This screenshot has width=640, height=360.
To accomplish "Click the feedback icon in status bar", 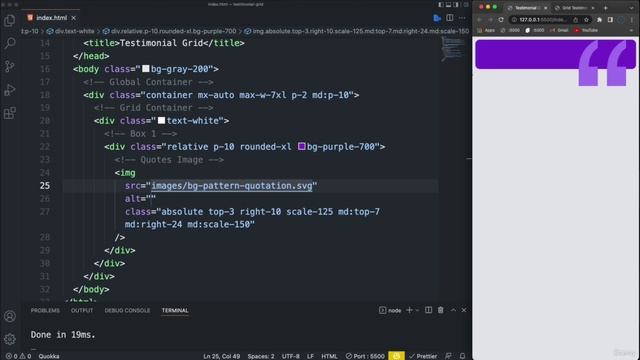I will pos(448,356).
